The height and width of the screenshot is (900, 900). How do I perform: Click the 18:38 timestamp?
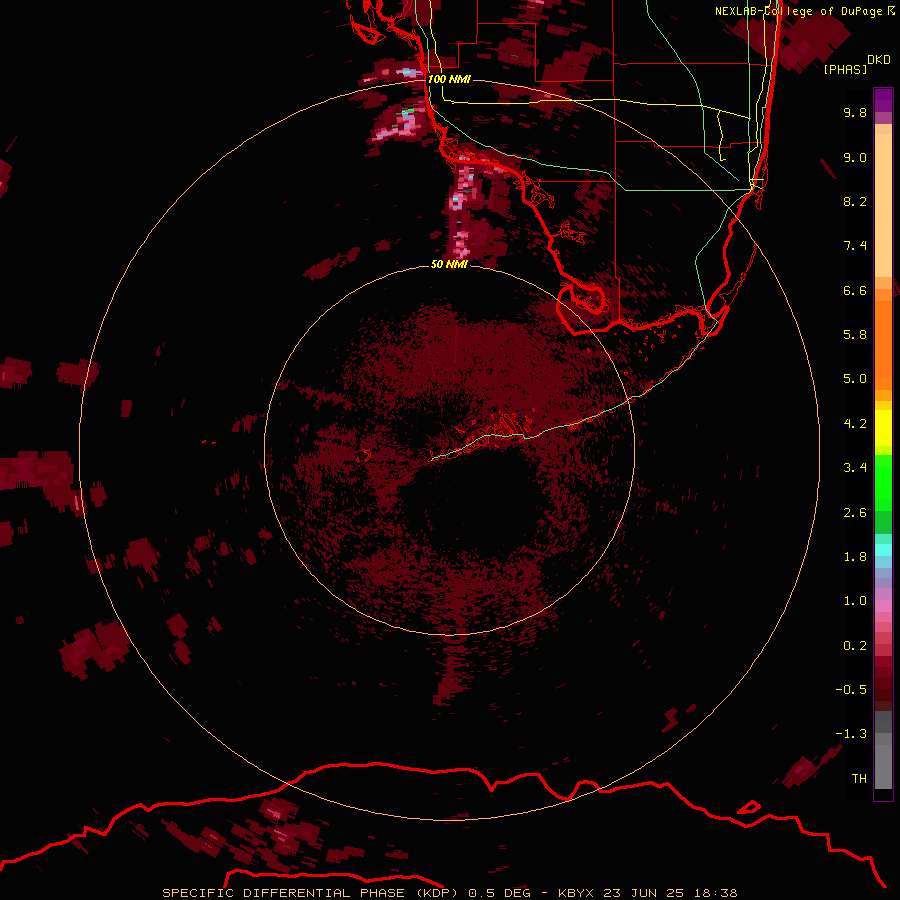715,893
